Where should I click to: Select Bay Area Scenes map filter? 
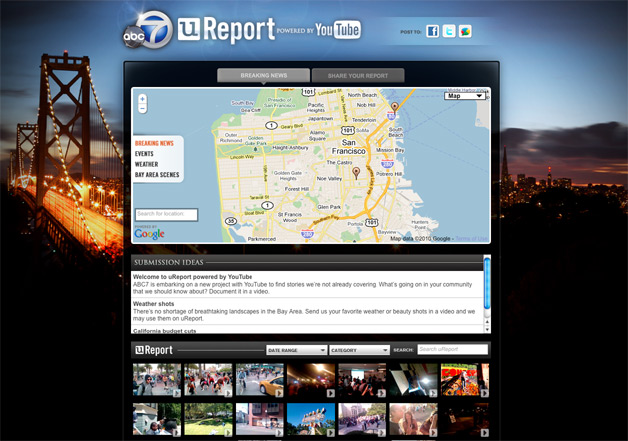pyautogui.click(x=157, y=175)
